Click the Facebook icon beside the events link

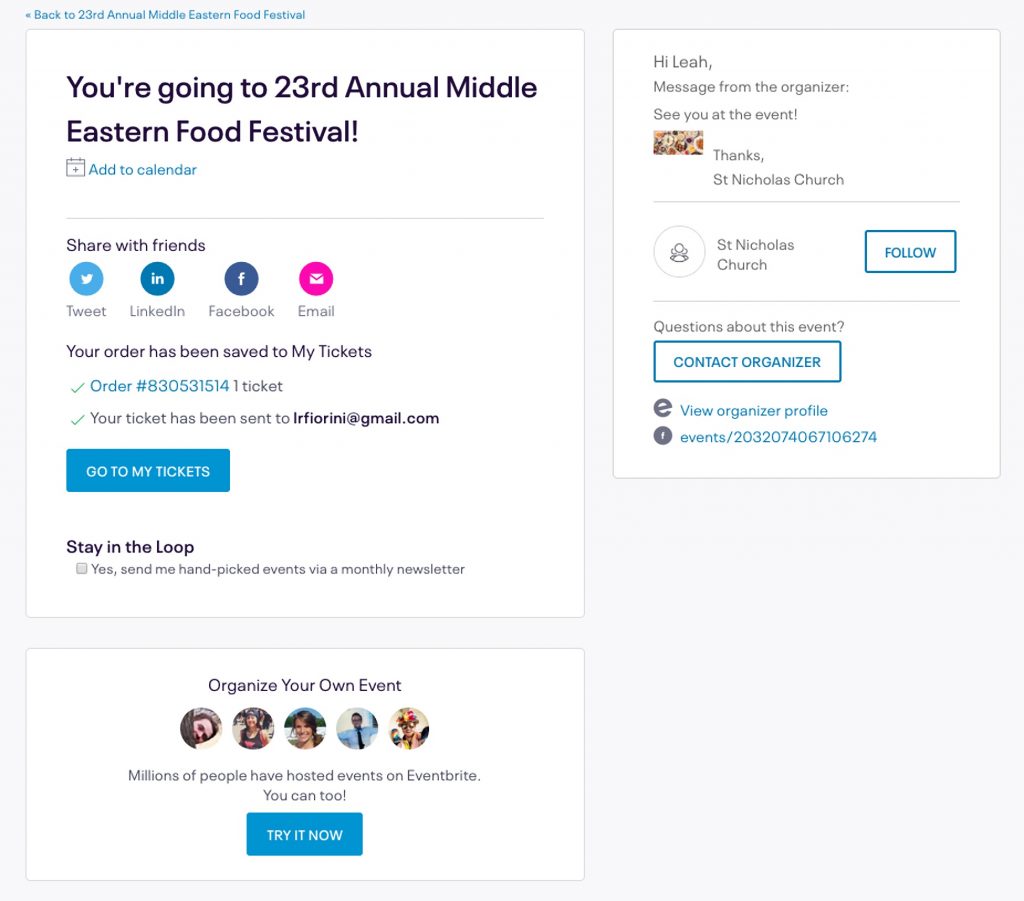point(662,437)
